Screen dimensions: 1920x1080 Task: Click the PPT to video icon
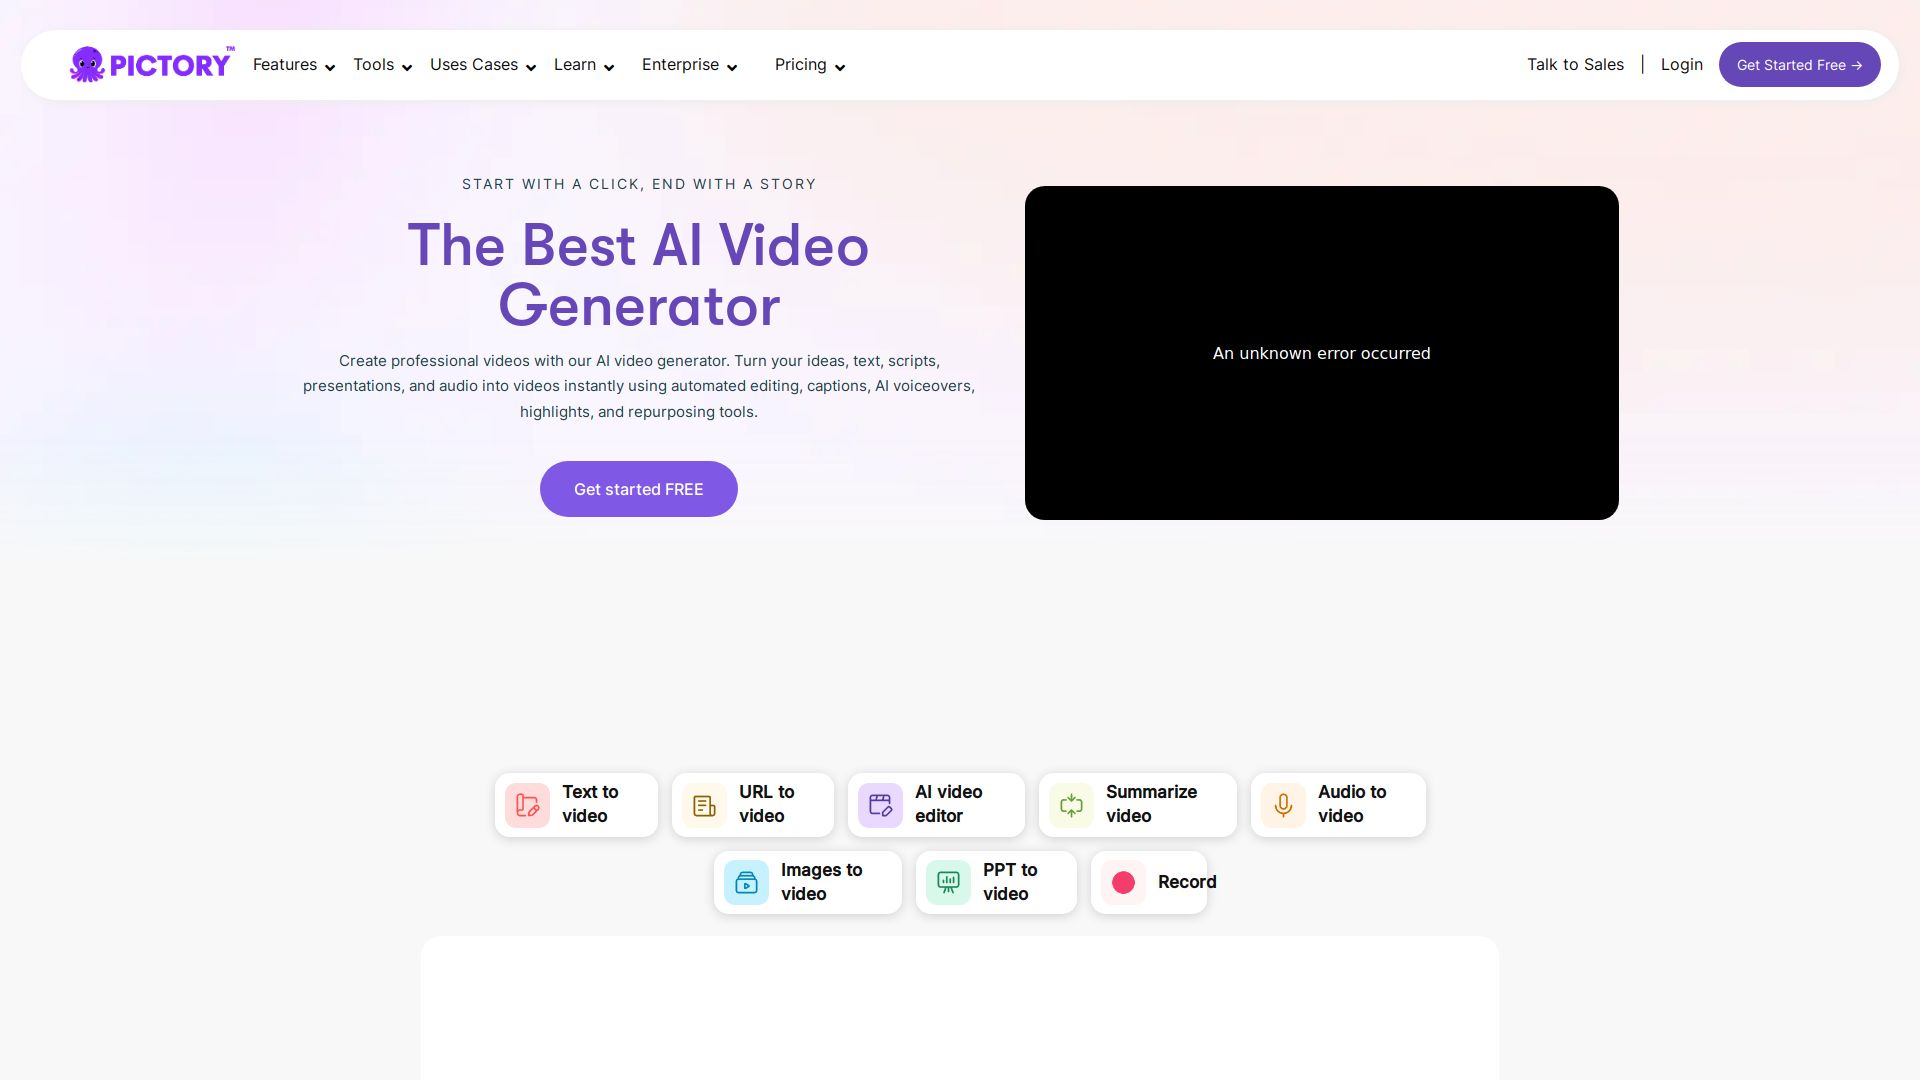click(x=948, y=882)
